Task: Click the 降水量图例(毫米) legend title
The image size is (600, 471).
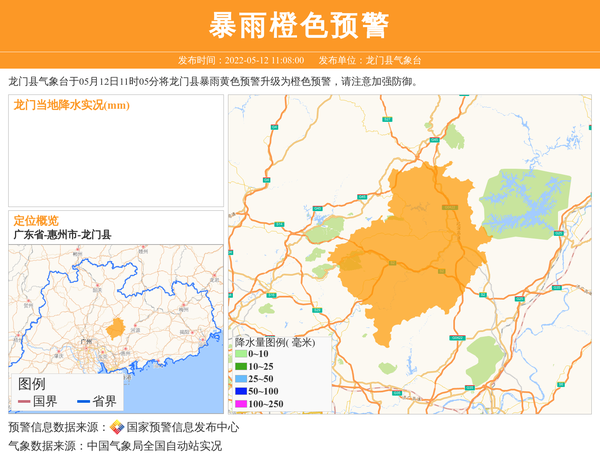Action: [275, 342]
